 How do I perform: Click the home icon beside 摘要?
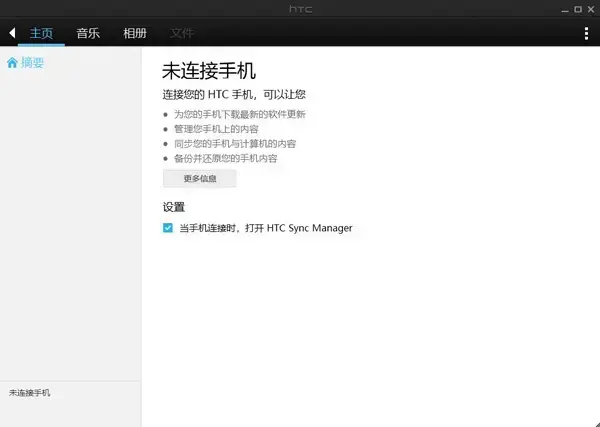pyautogui.click(x=12, y=62)
